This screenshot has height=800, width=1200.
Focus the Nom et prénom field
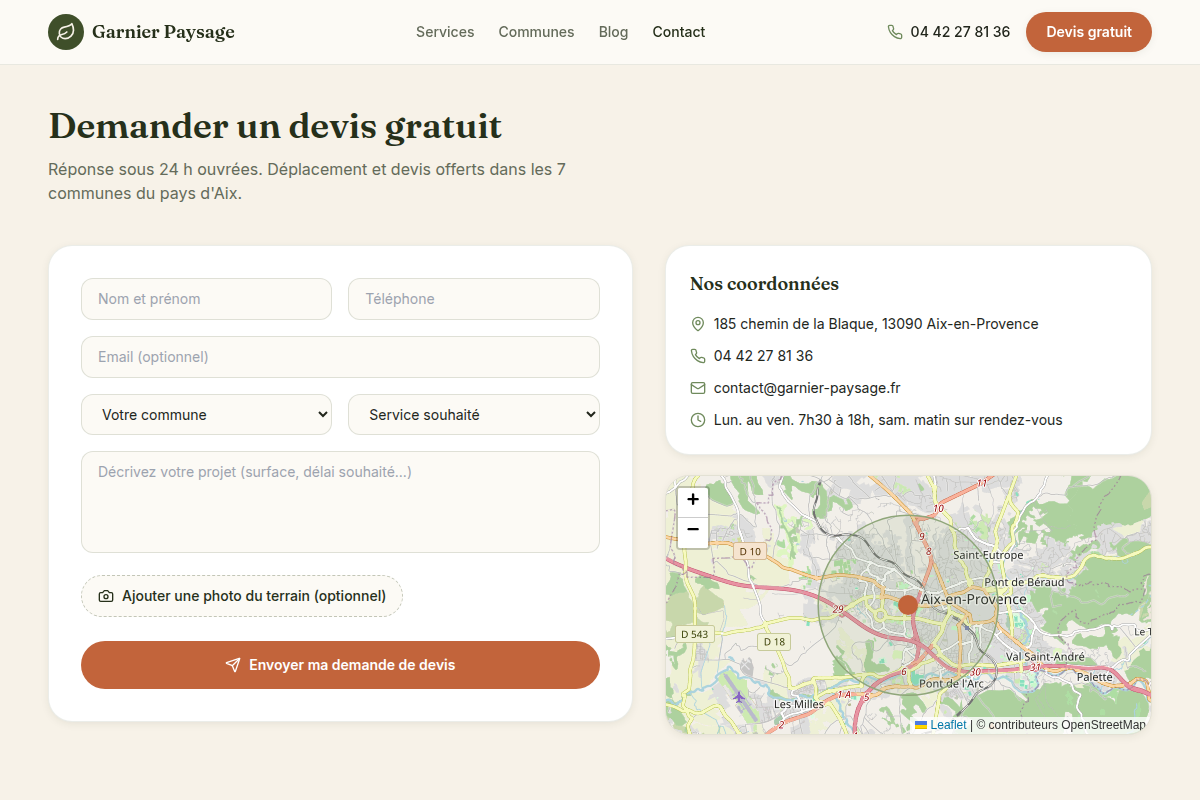point(206,299)
